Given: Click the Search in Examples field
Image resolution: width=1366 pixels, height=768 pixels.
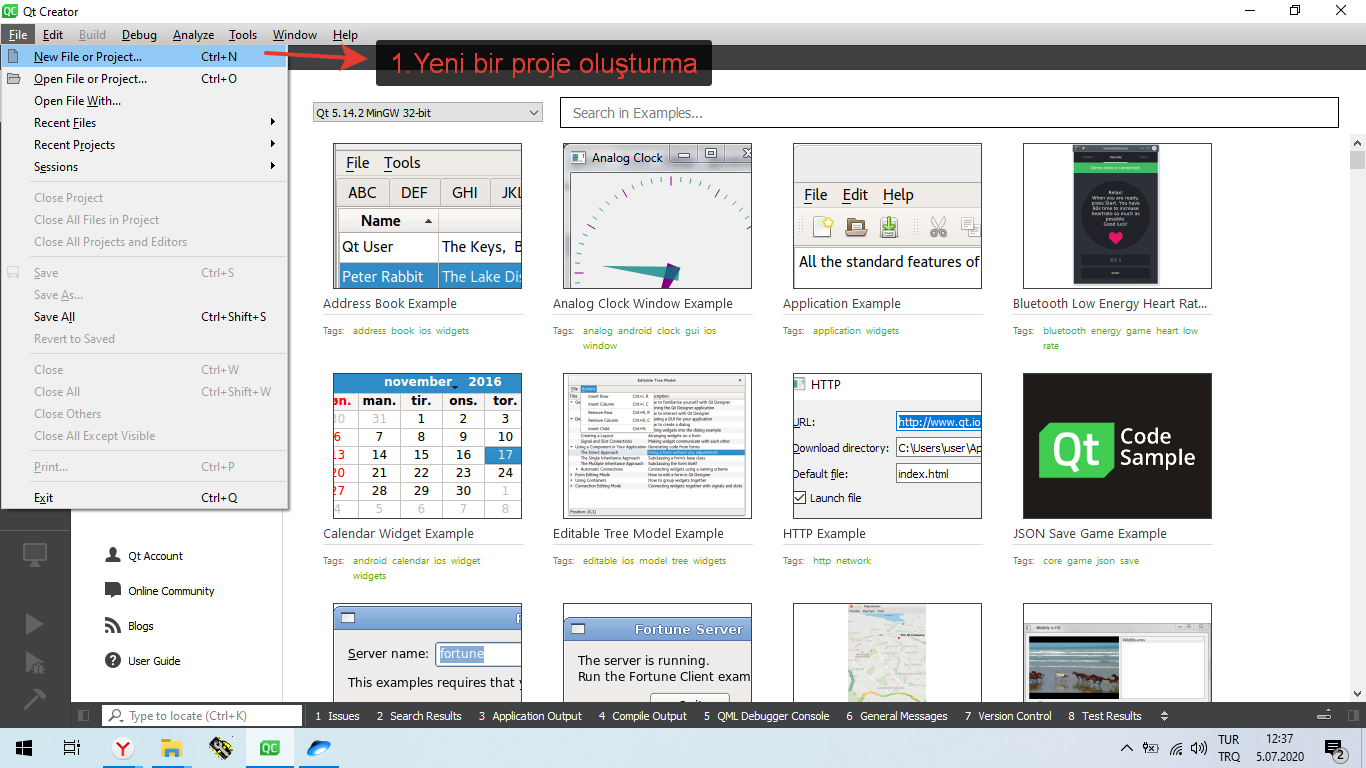Looking at the screenshot, I should [x=948, y=113].
